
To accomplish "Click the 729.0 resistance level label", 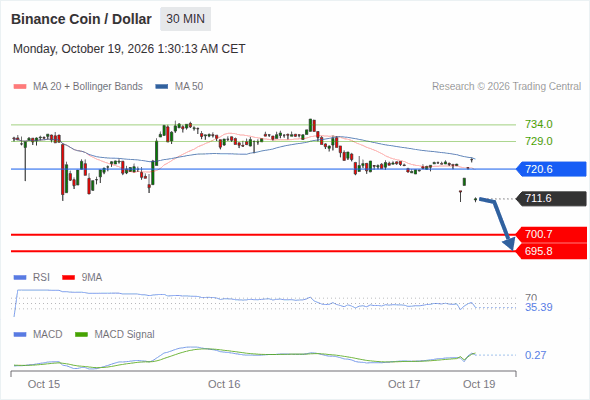I will pos(539,141).
